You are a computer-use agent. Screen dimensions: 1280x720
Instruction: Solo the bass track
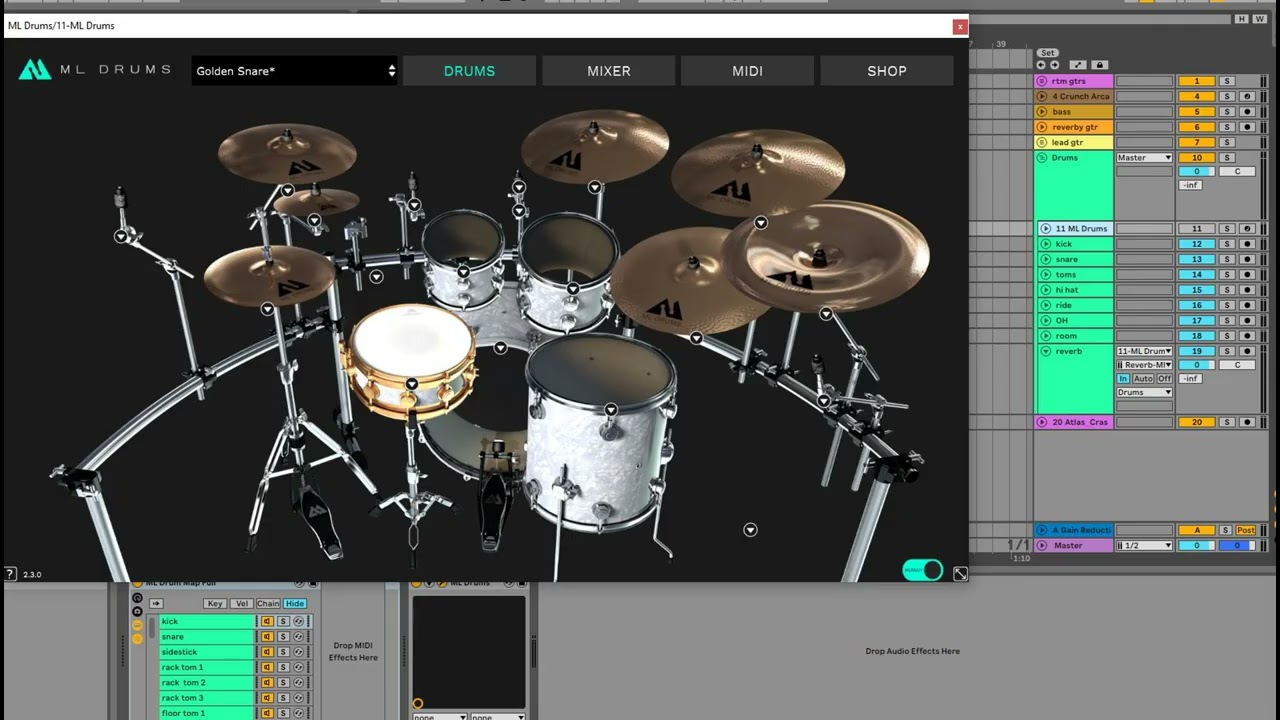click(1227, 112)
